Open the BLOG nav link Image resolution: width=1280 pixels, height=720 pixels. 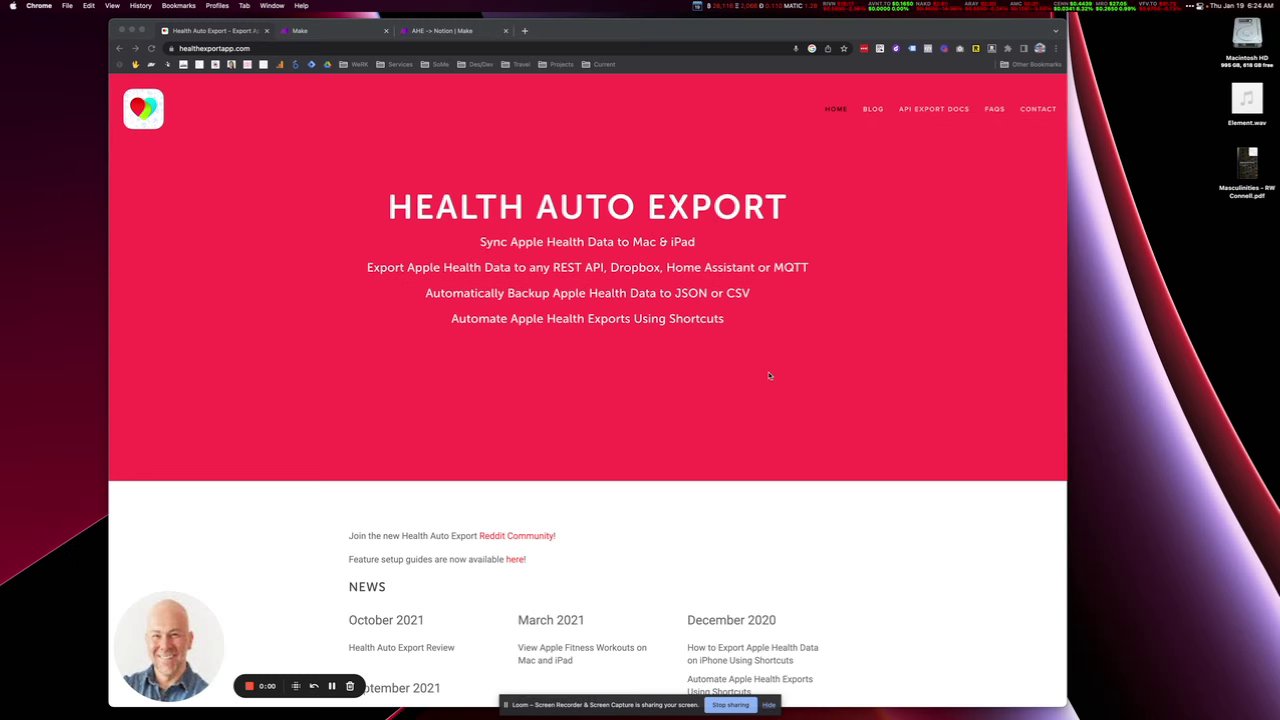pyautogui.click(x=873, y=109)
